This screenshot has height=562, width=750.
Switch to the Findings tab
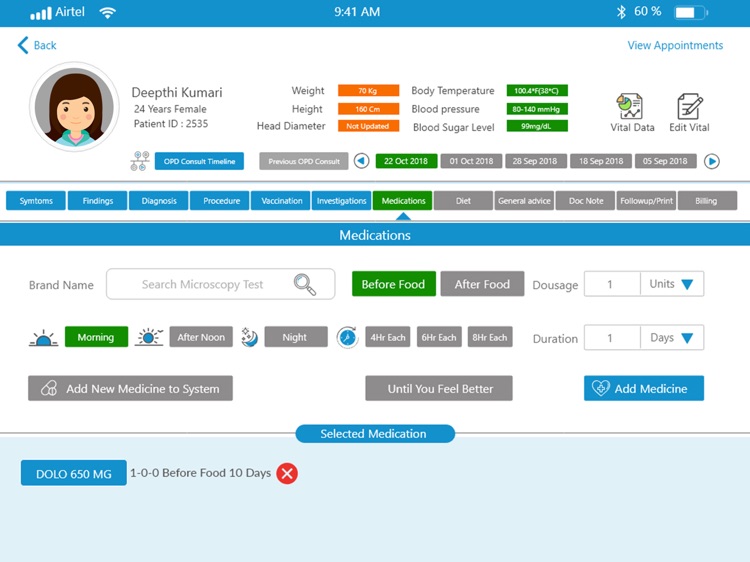pyautogui.click(x=98, y=201)
